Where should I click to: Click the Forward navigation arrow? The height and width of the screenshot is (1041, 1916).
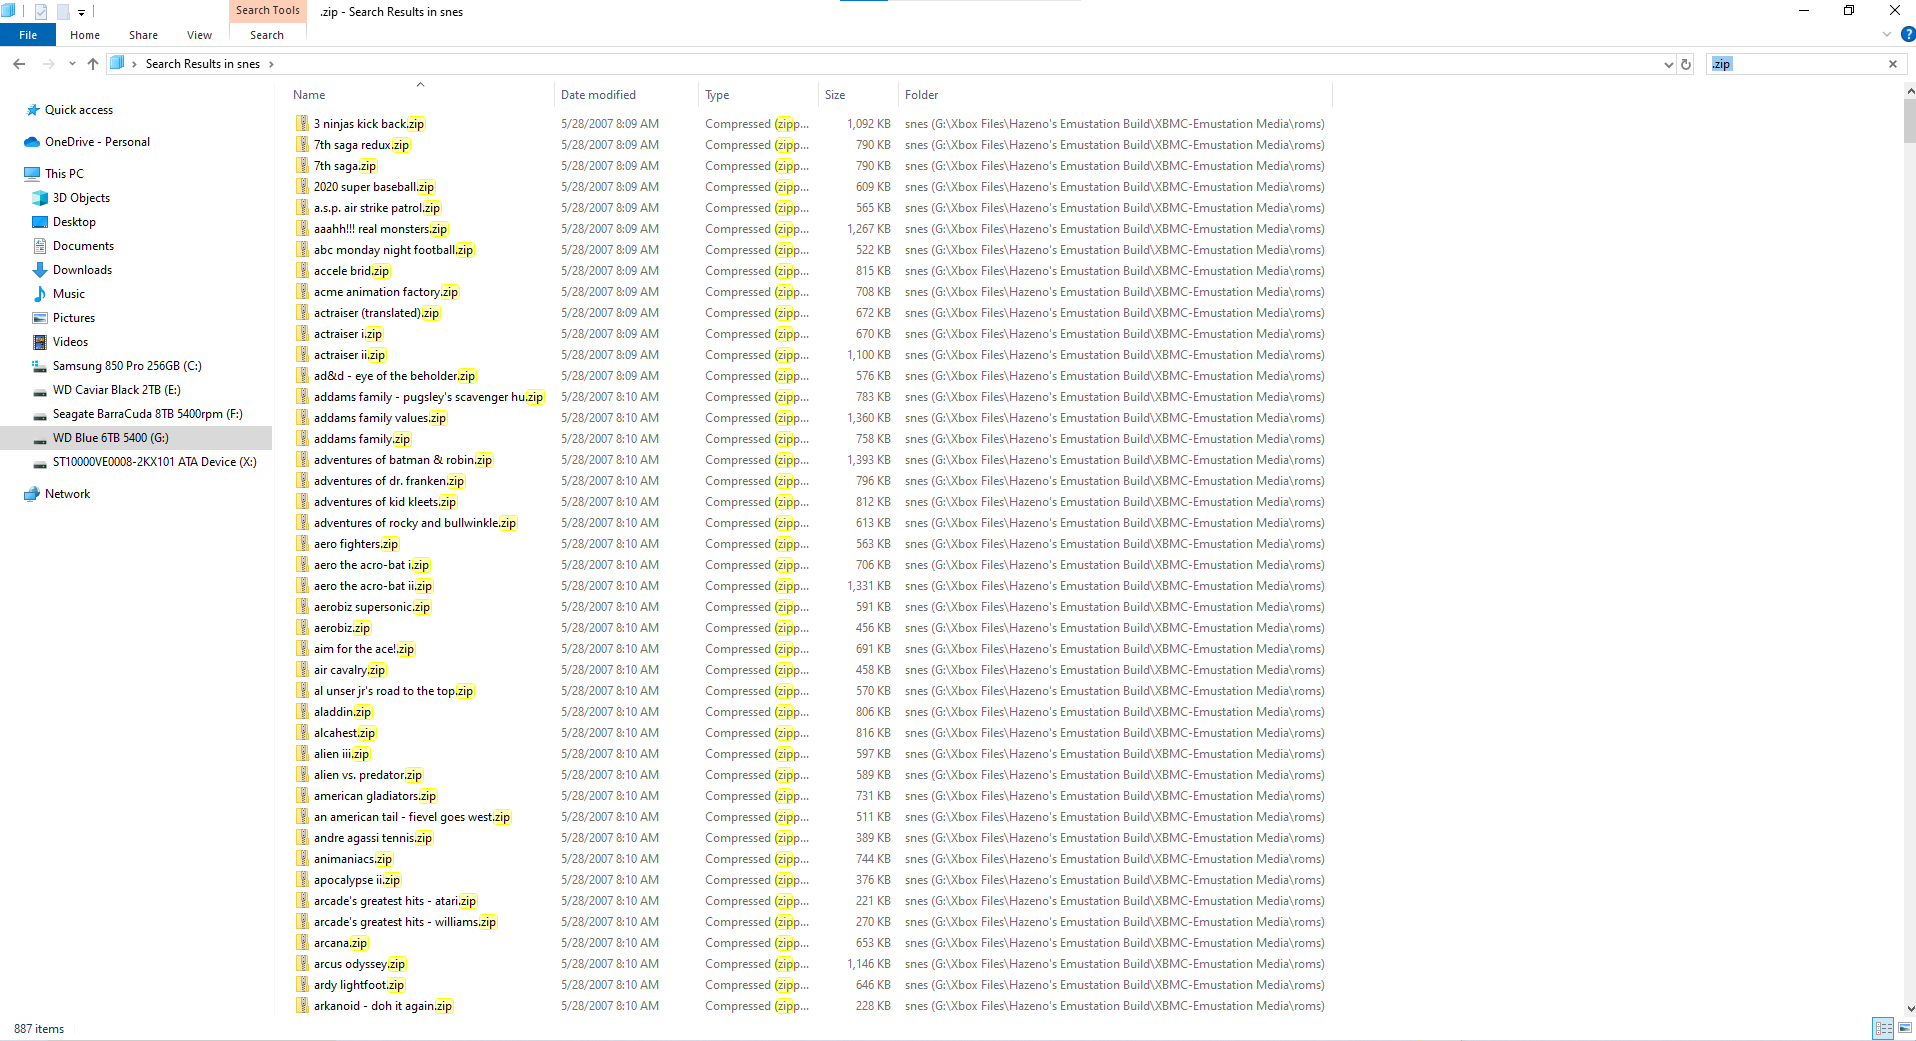[48, 64]
